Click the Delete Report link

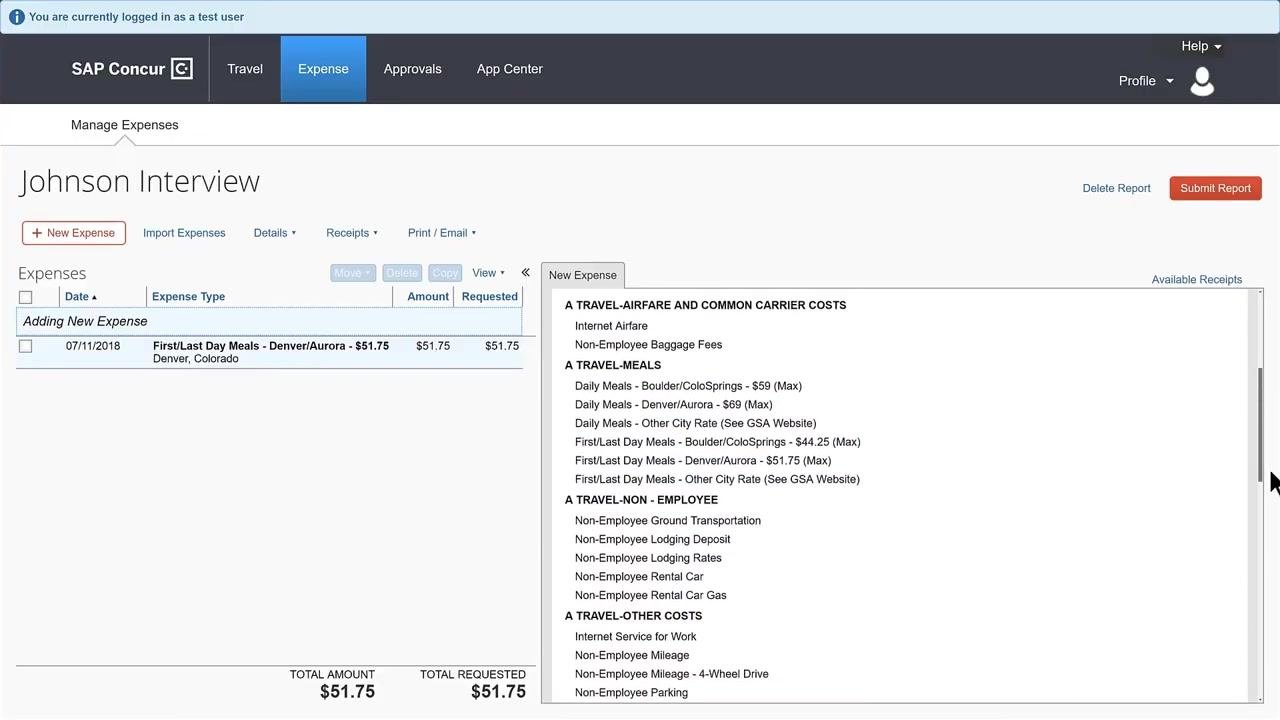point(1116,188)
